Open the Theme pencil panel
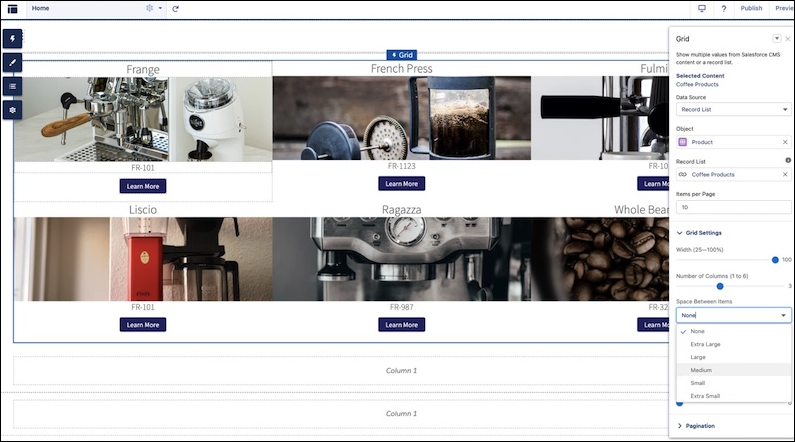Image resolution: width=795 pixels, height=442 pixels. [12, 62]
